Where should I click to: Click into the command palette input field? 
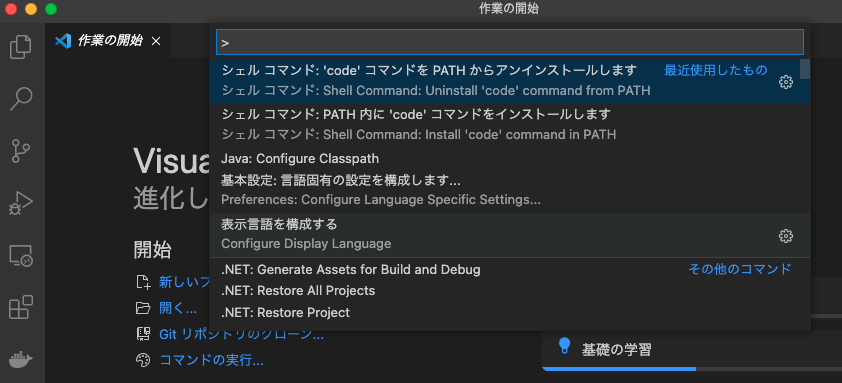(510, 42)
